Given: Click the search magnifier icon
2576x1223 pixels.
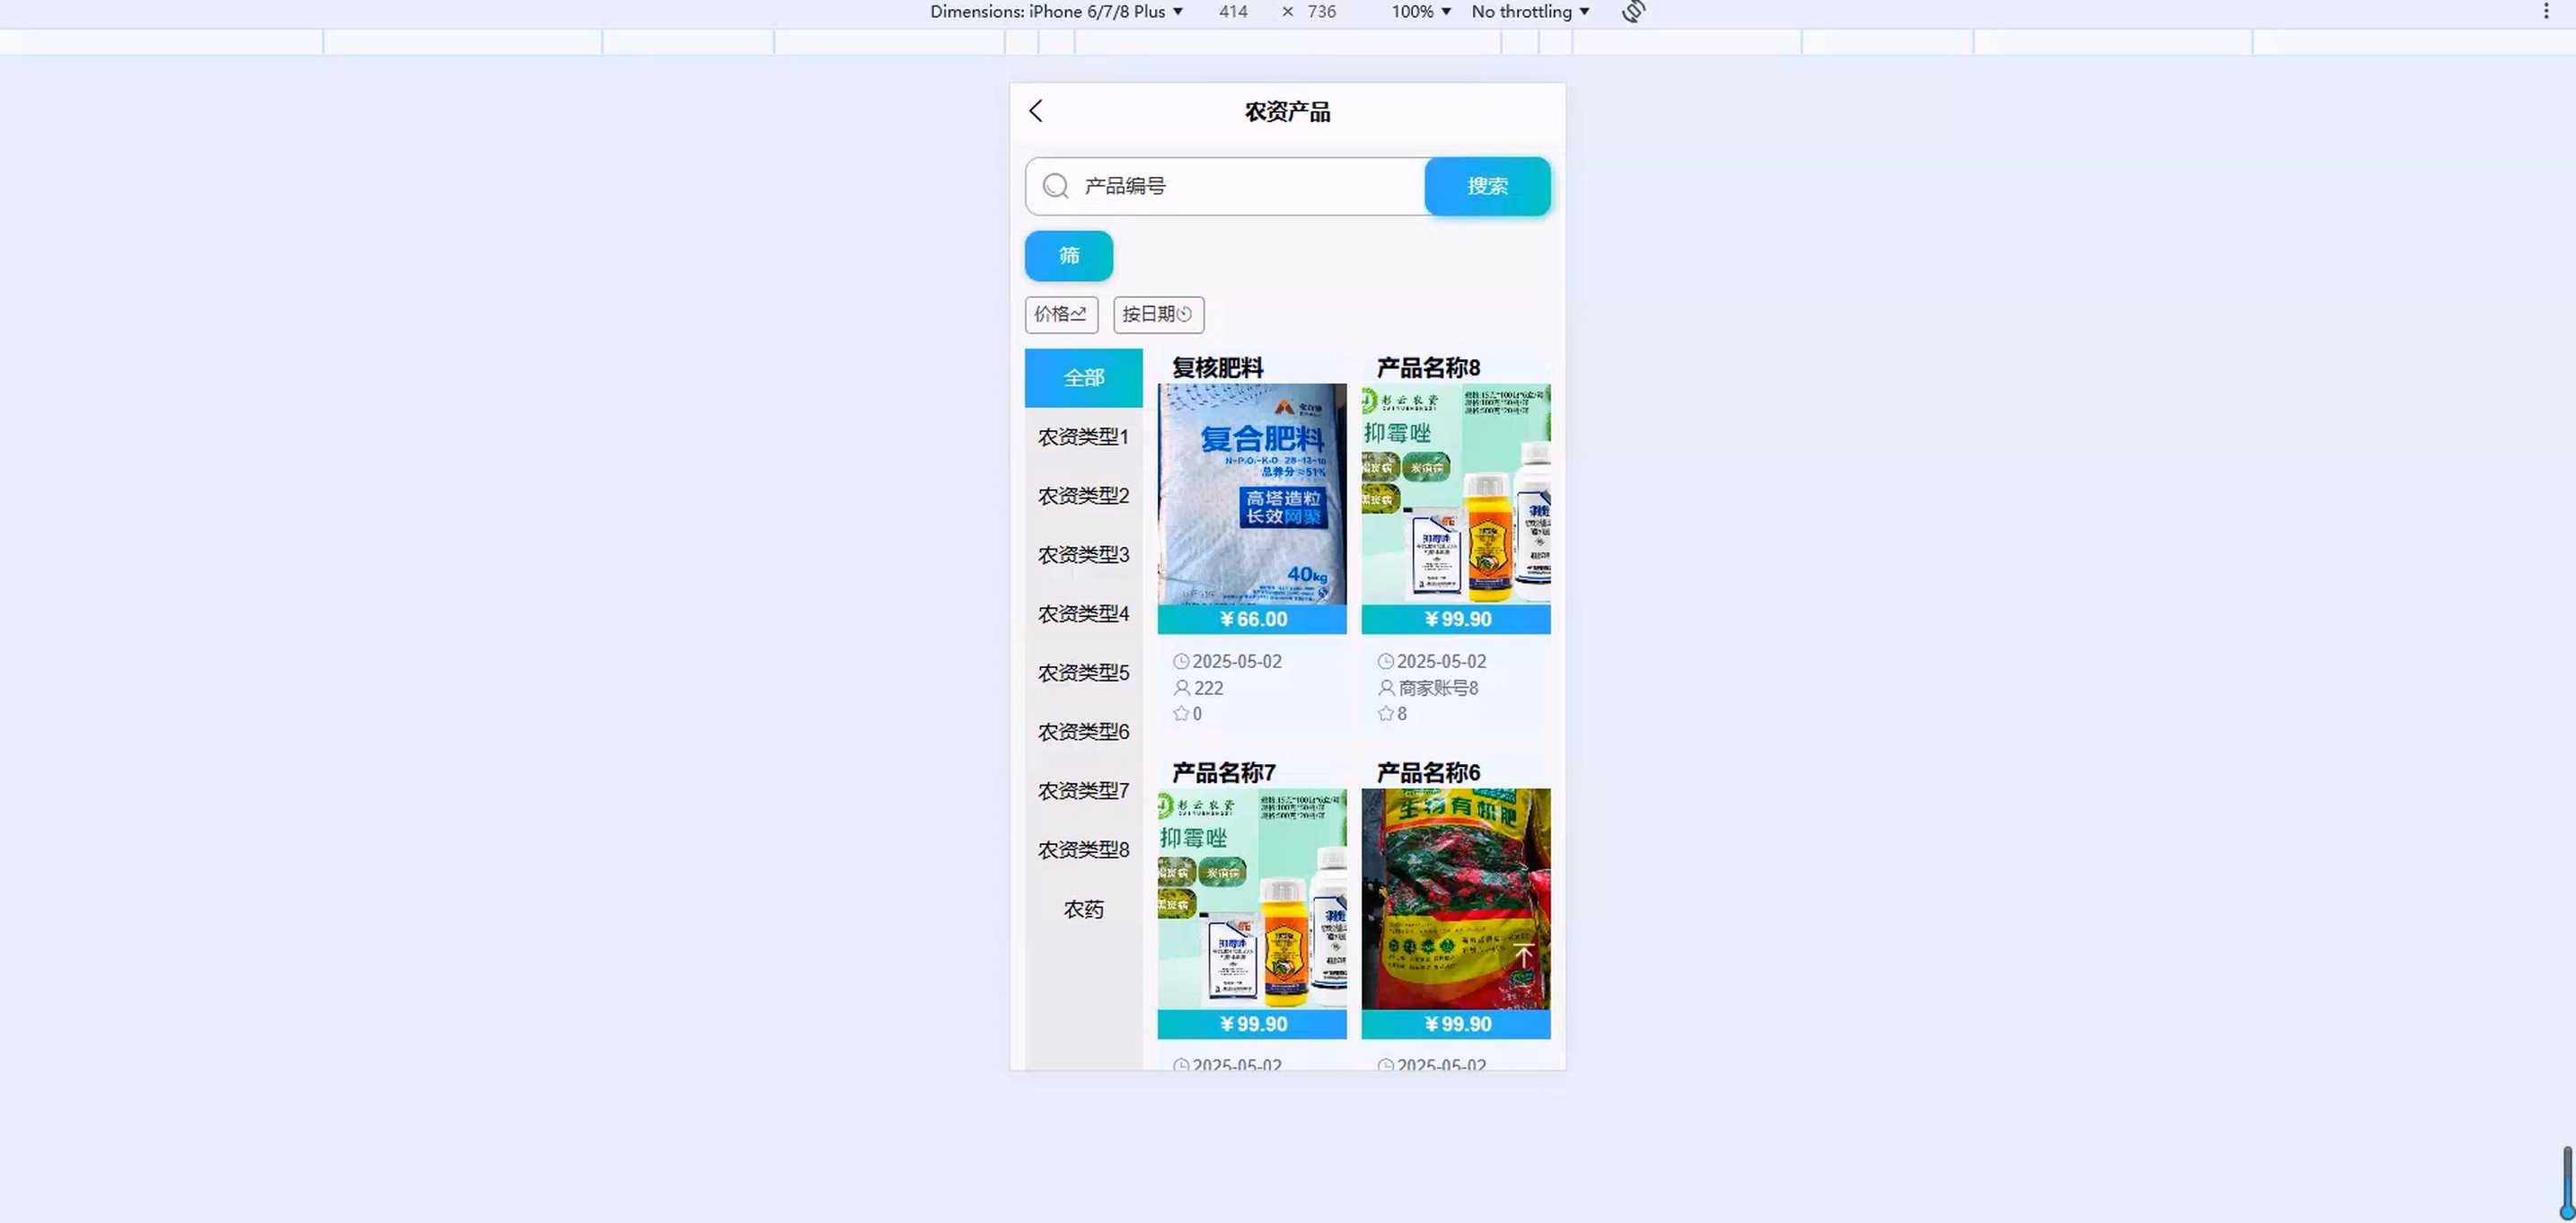Looking at the screenshot, I should click(x=1055, y=186).
